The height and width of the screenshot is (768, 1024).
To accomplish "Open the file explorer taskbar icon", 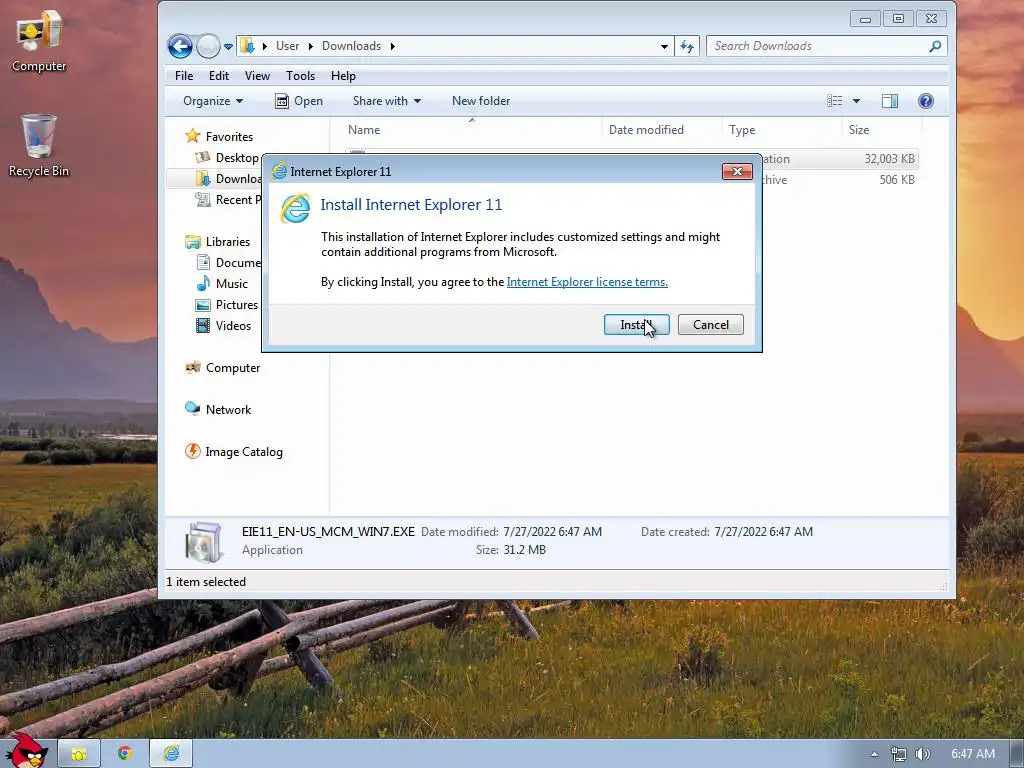I will tap(79, 754).
